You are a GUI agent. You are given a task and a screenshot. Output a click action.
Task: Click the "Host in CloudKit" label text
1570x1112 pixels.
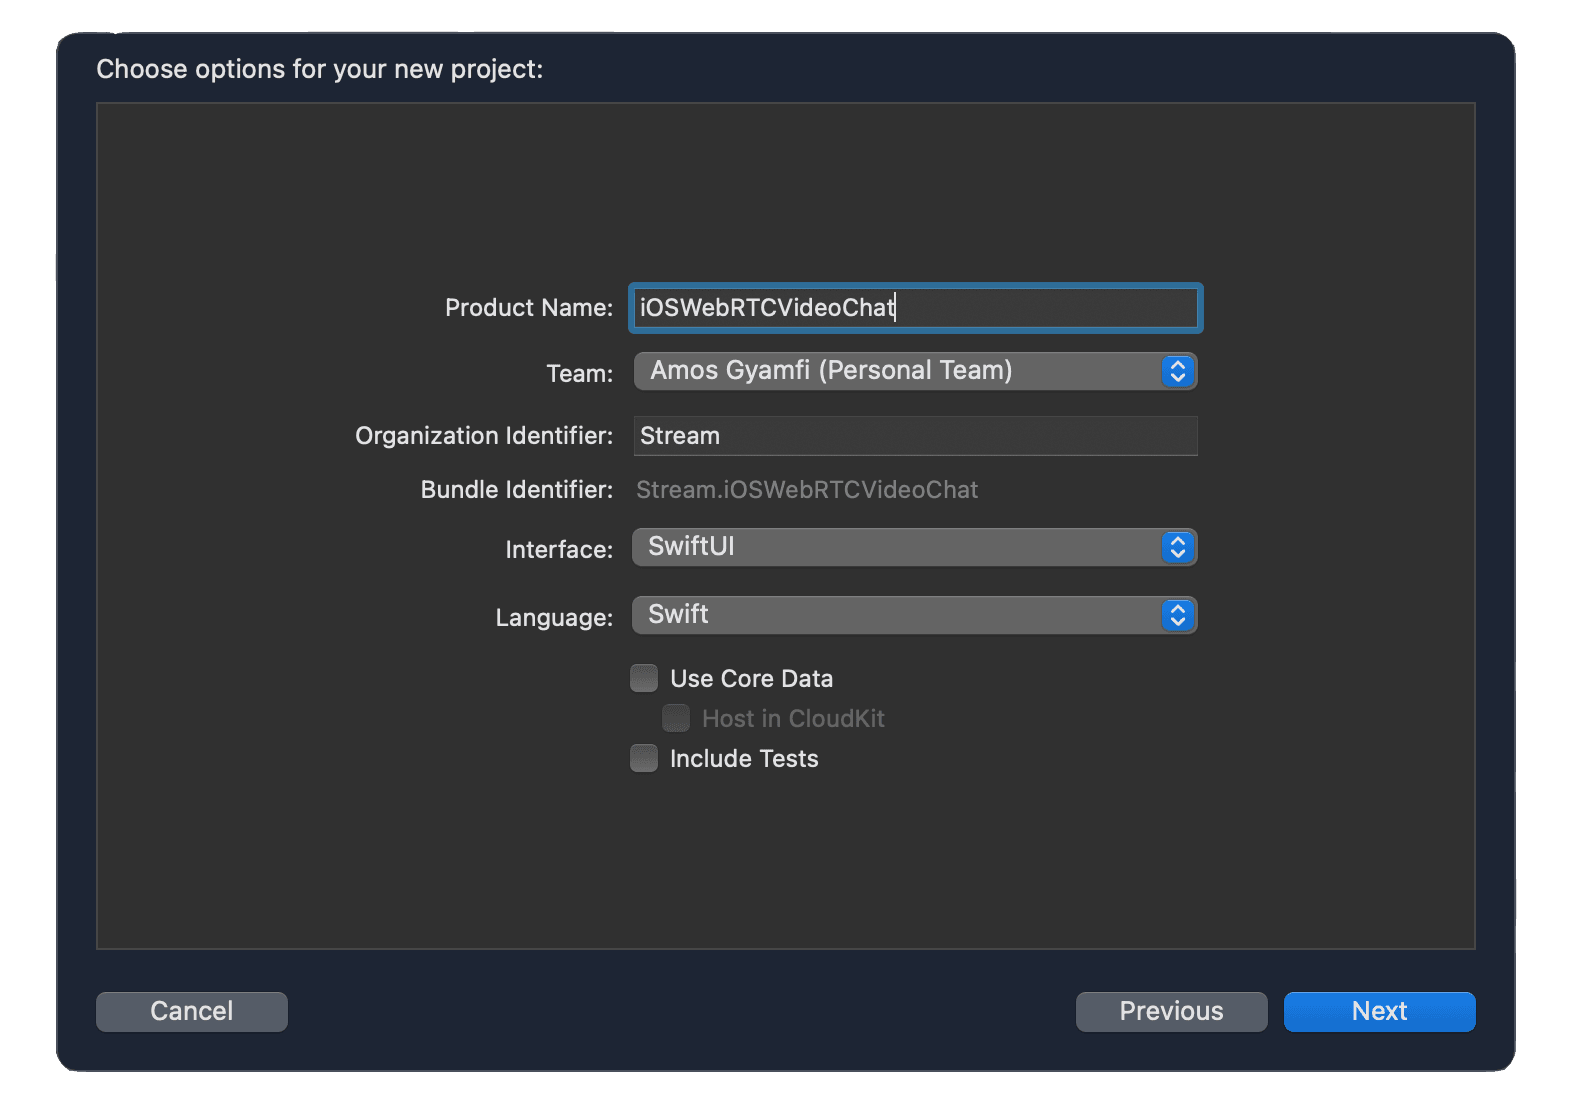coord(793,719)
